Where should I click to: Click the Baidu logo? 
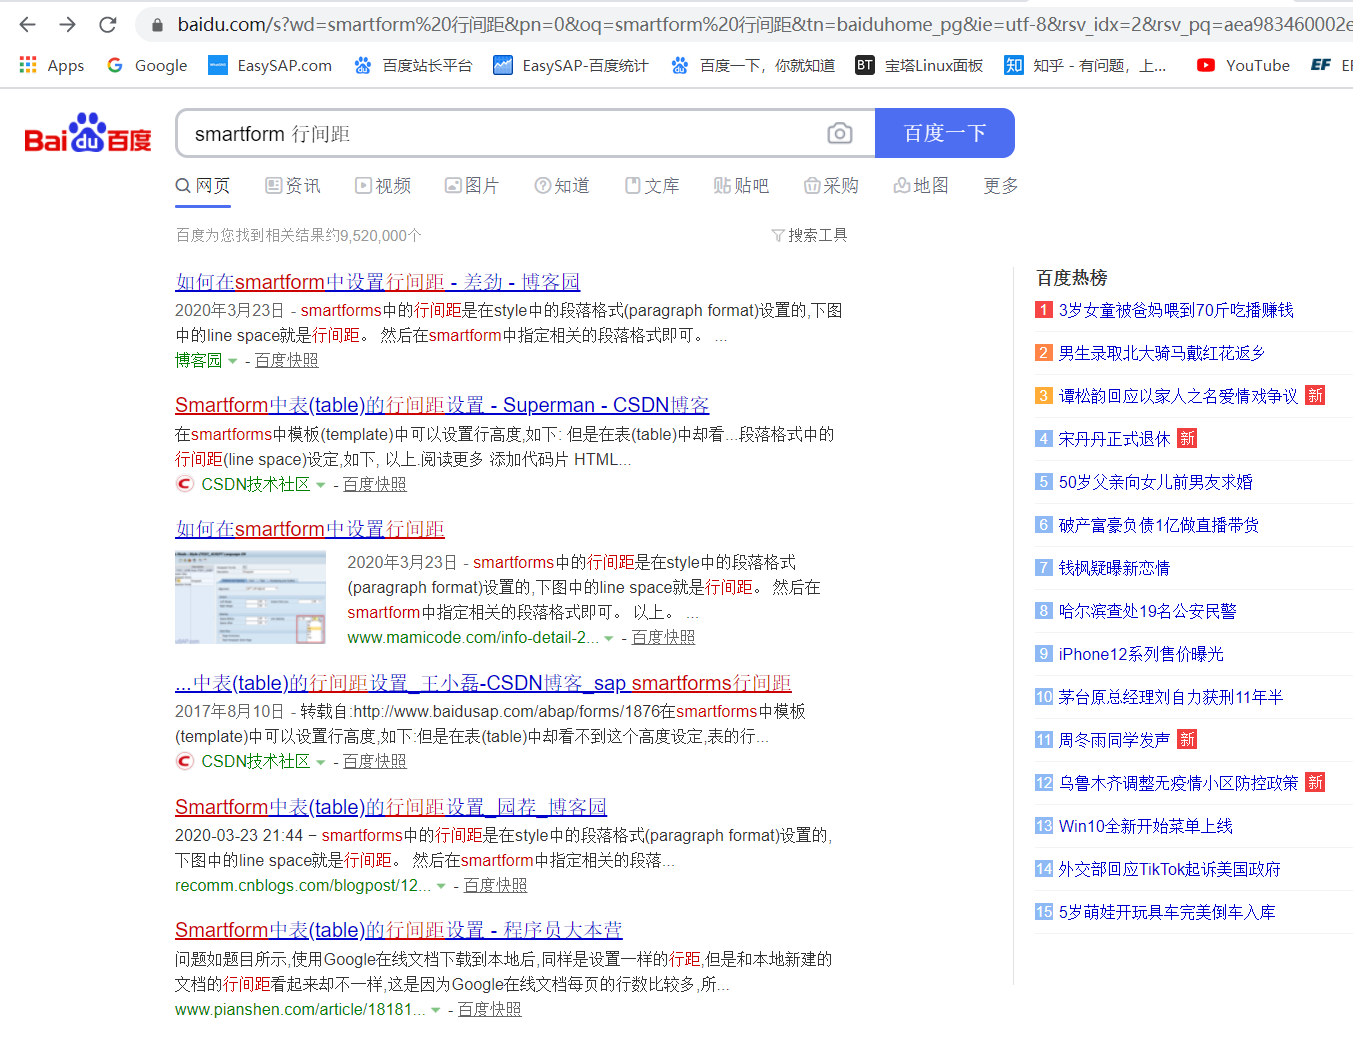[x=88, y=133]
